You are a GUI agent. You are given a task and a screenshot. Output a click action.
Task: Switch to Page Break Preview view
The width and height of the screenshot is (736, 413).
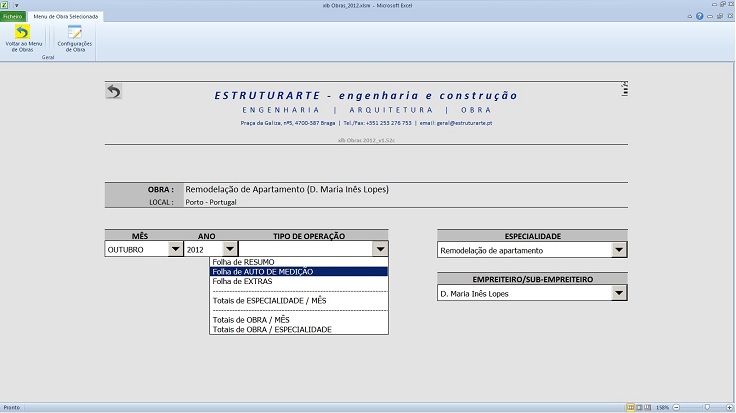pyautogui.click(x=648, y=407)
